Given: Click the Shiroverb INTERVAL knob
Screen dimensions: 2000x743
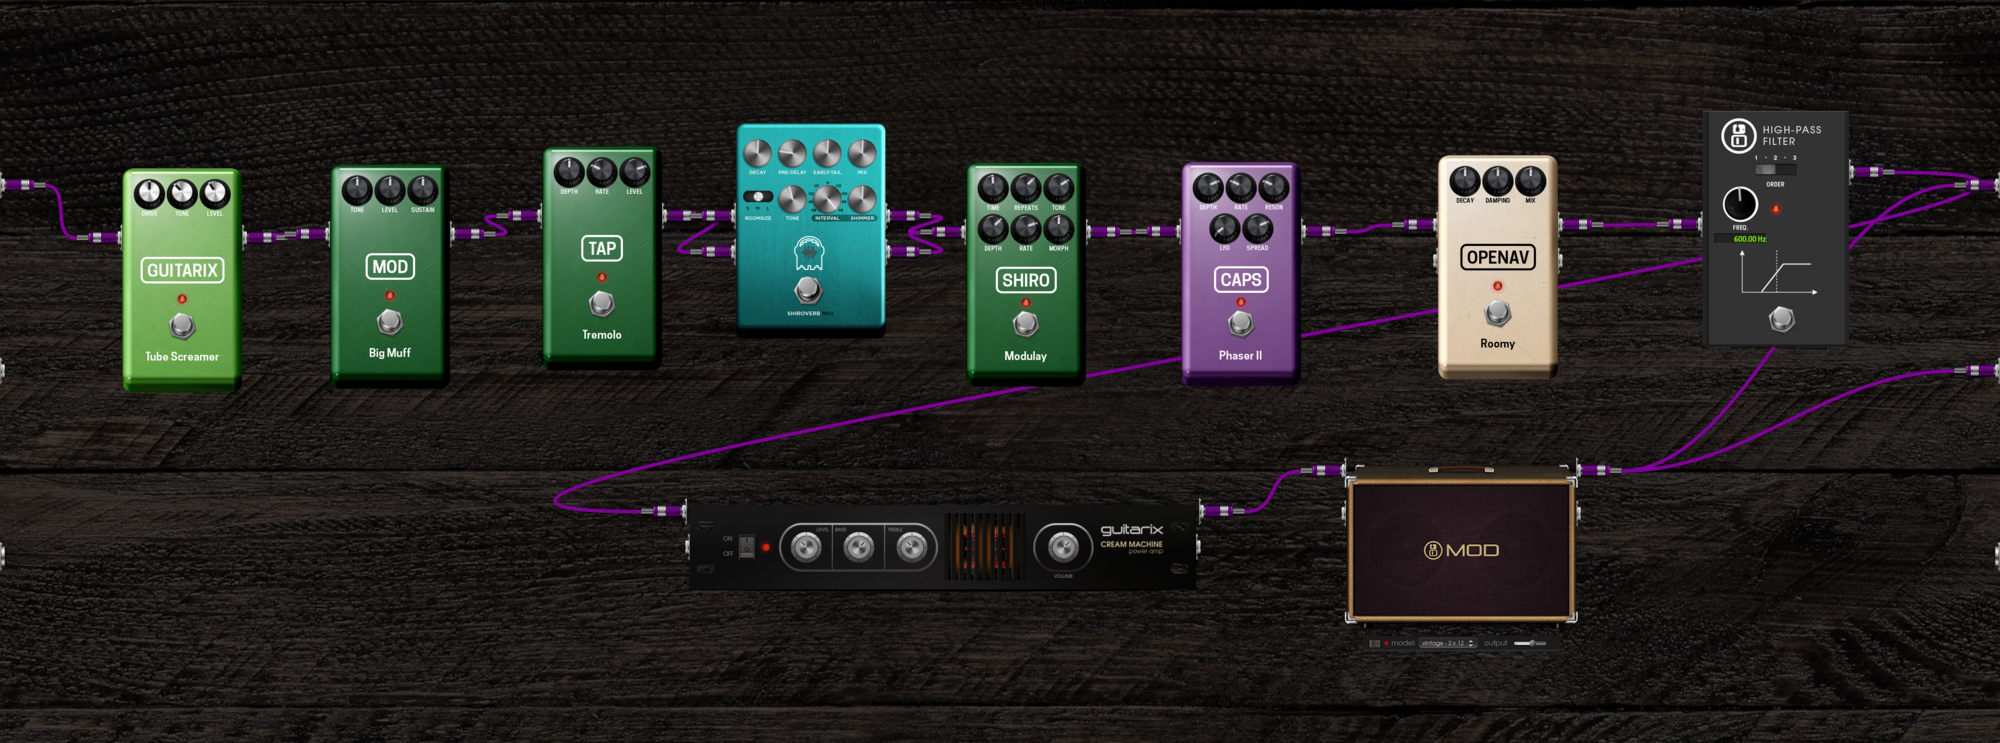Looking at the screenshot, I should [x=827, y=198].
